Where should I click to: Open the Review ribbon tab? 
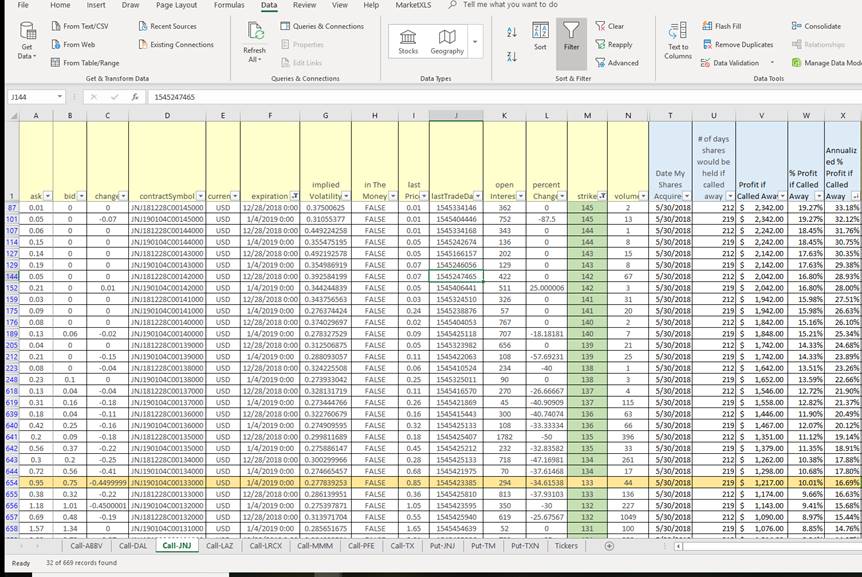coord(304,5)
